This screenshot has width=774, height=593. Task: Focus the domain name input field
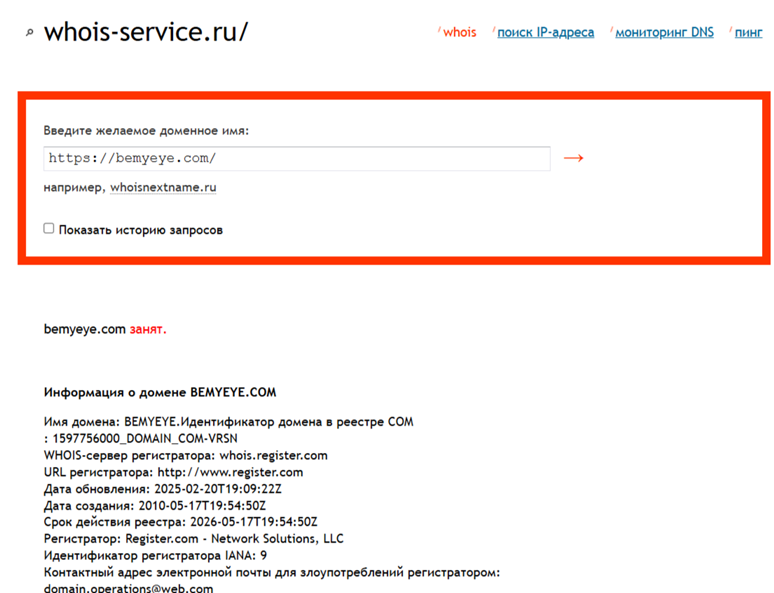click(296, 158)
